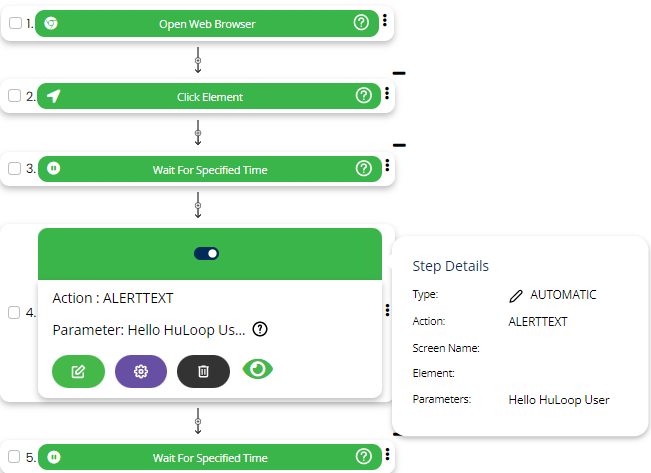
Task: Open three-dot menu for step 5 Wait
Action: [386, 457]
